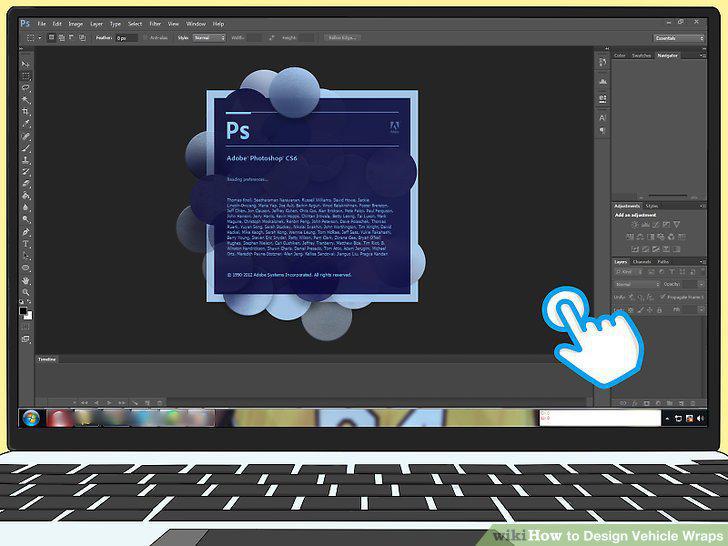Select the Crop tool

[x=26, y=112]
